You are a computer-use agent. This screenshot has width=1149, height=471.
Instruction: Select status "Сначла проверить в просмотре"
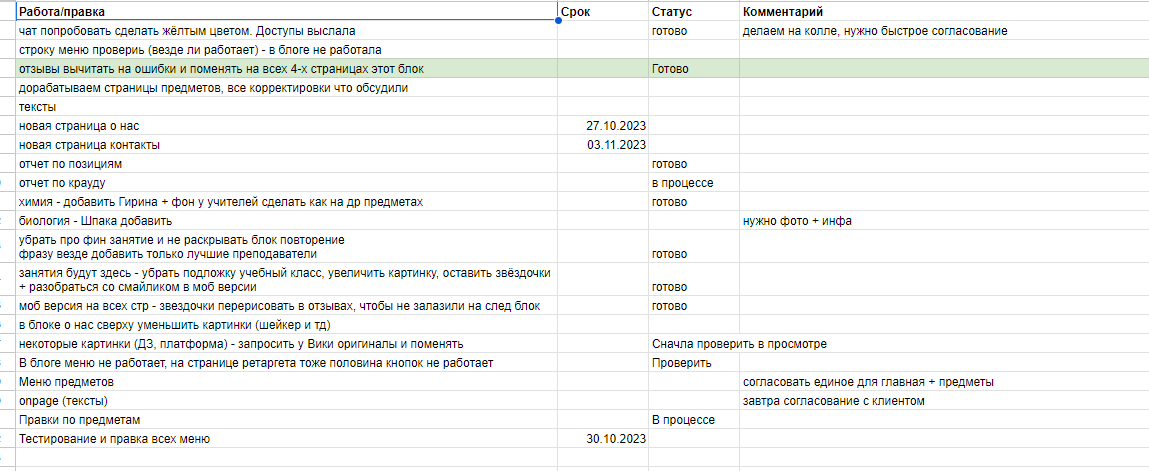coord(739,344)
